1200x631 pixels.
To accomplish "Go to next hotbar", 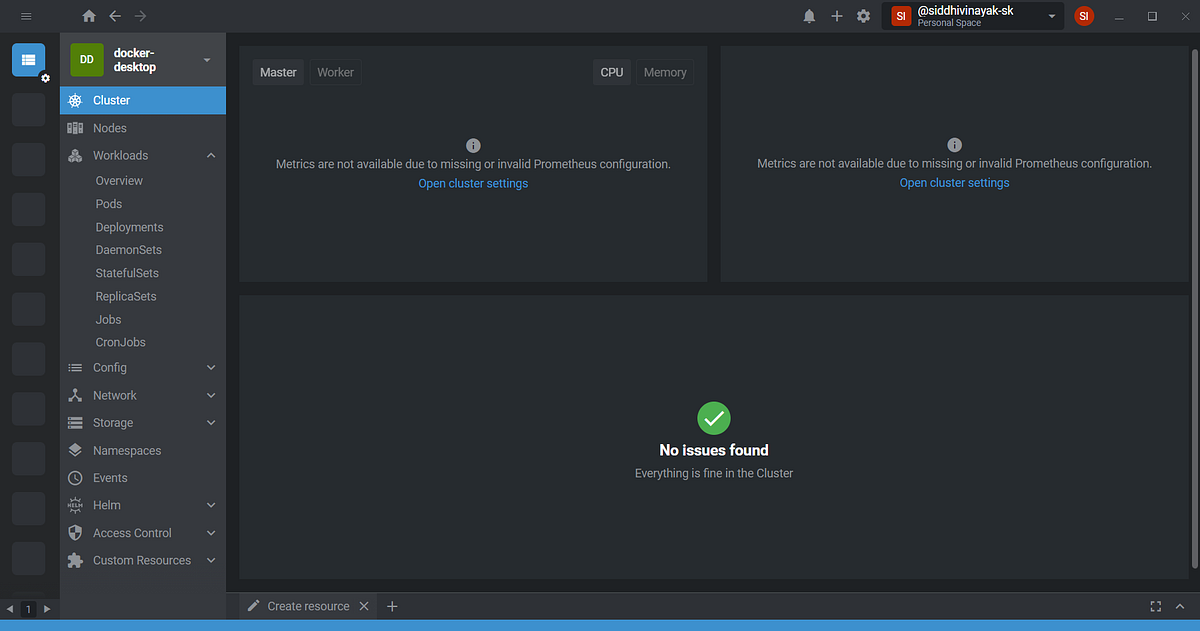I will point(46,609).
